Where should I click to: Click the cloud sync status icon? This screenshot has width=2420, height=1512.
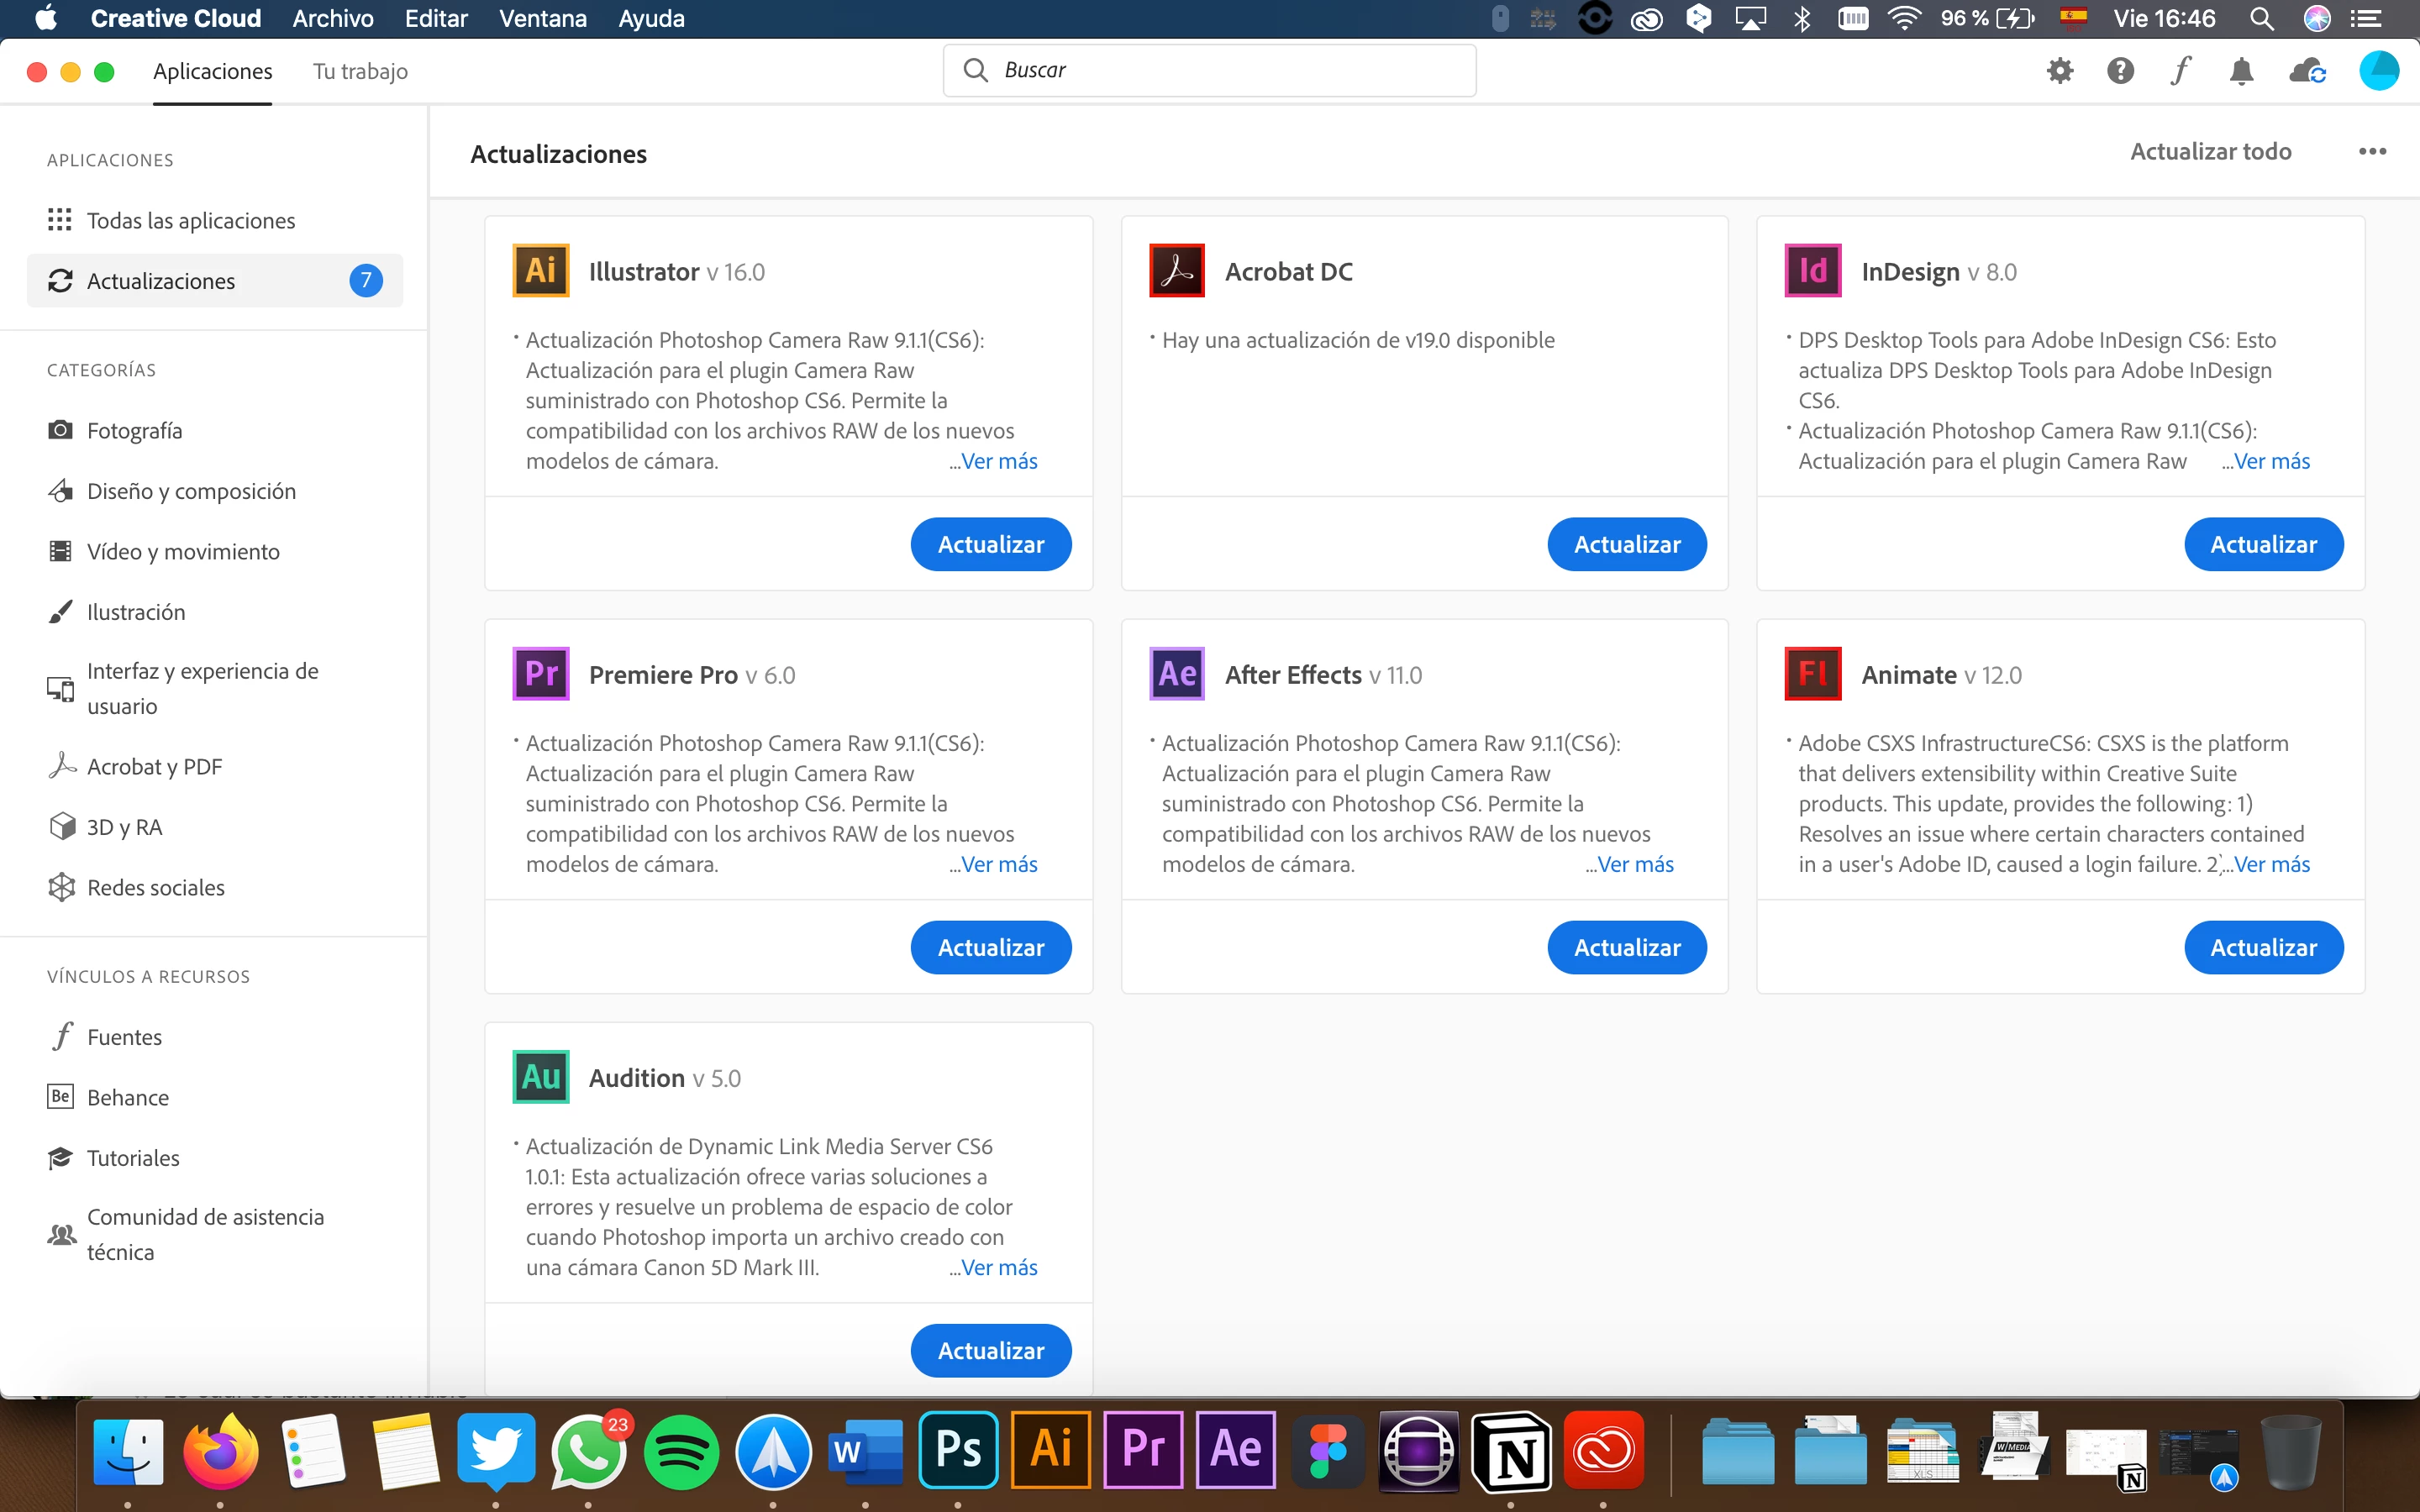coord(2307,71)
